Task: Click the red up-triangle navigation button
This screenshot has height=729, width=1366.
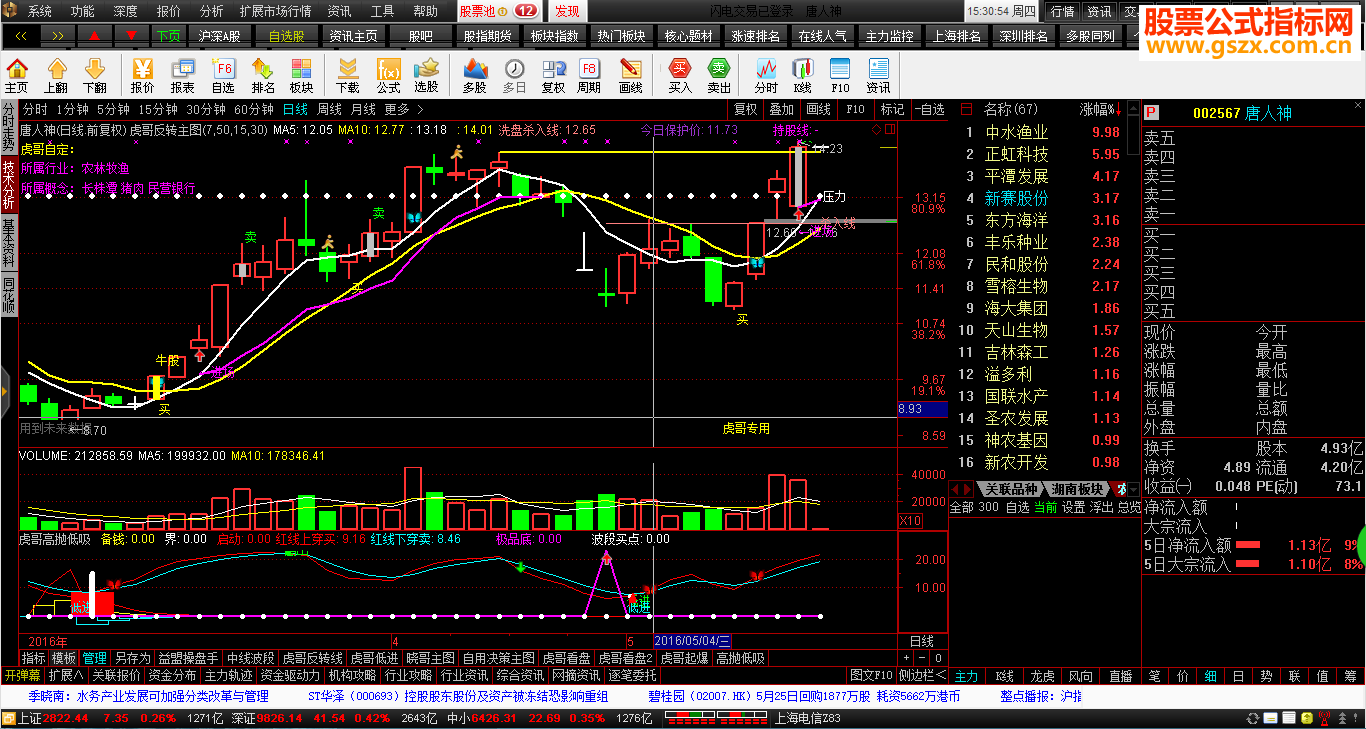Action: point(95,35)
